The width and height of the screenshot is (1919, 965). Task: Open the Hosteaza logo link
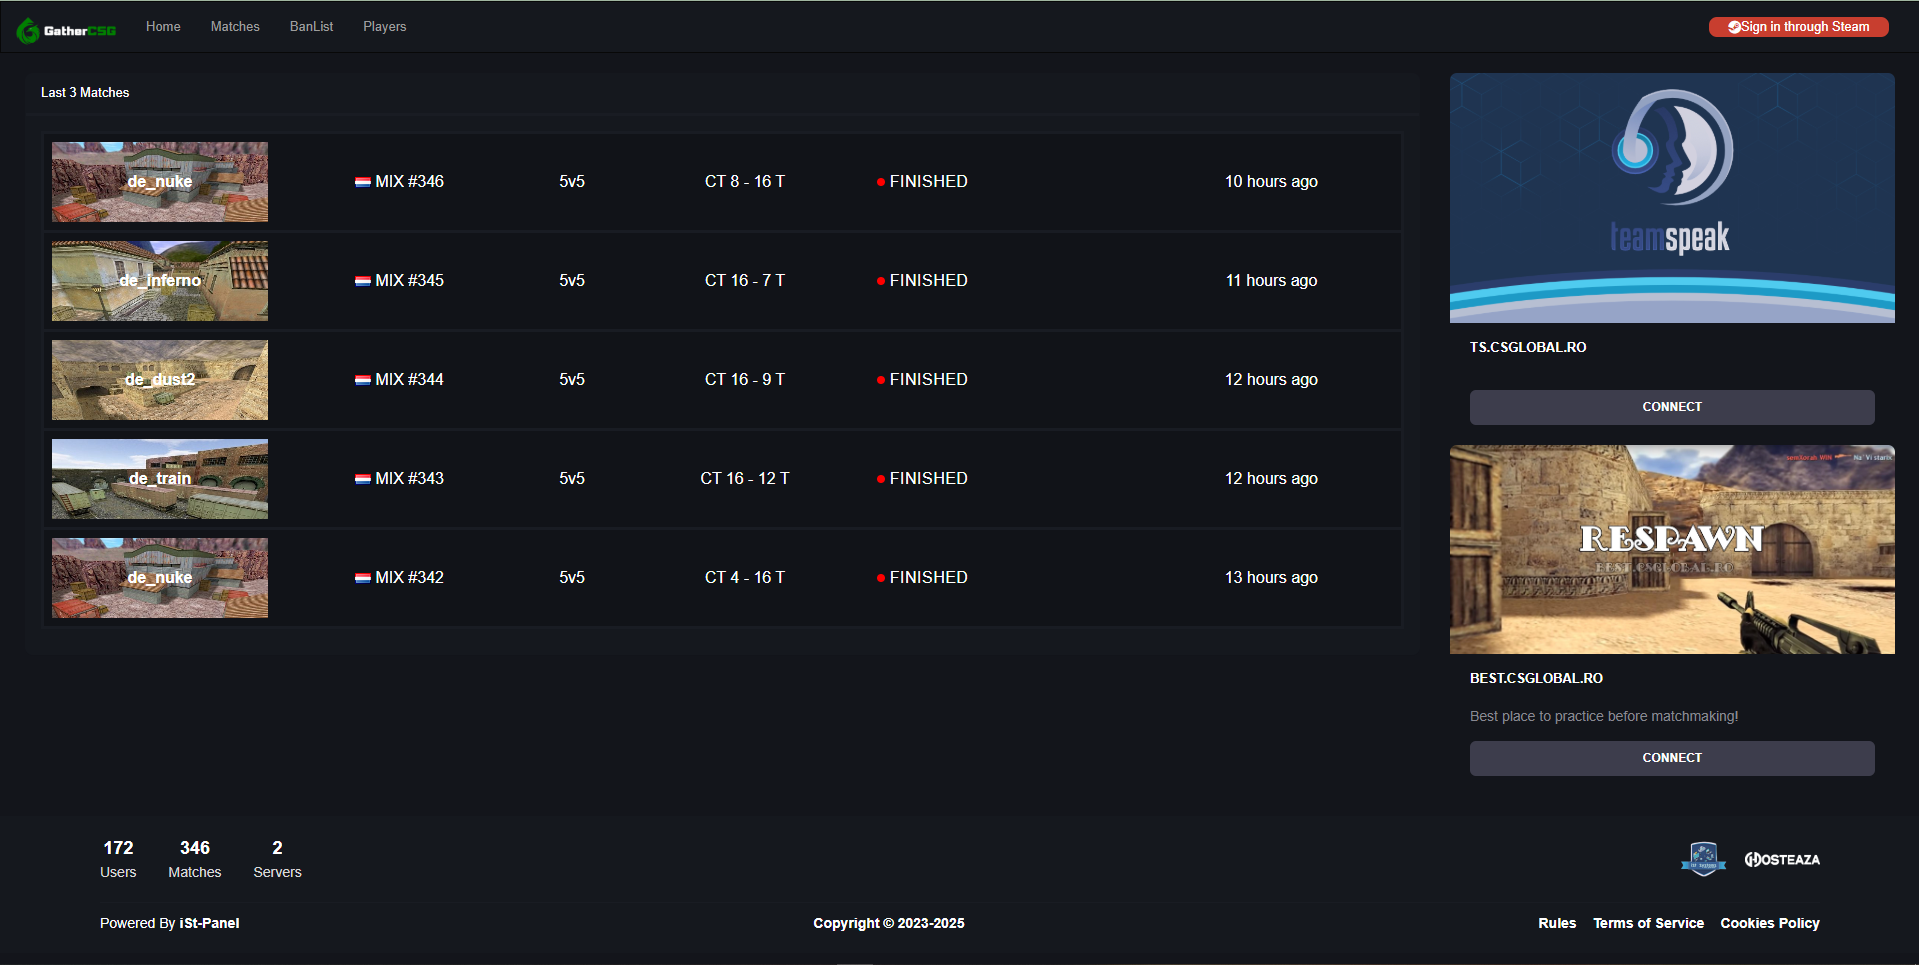[1782, 859]
